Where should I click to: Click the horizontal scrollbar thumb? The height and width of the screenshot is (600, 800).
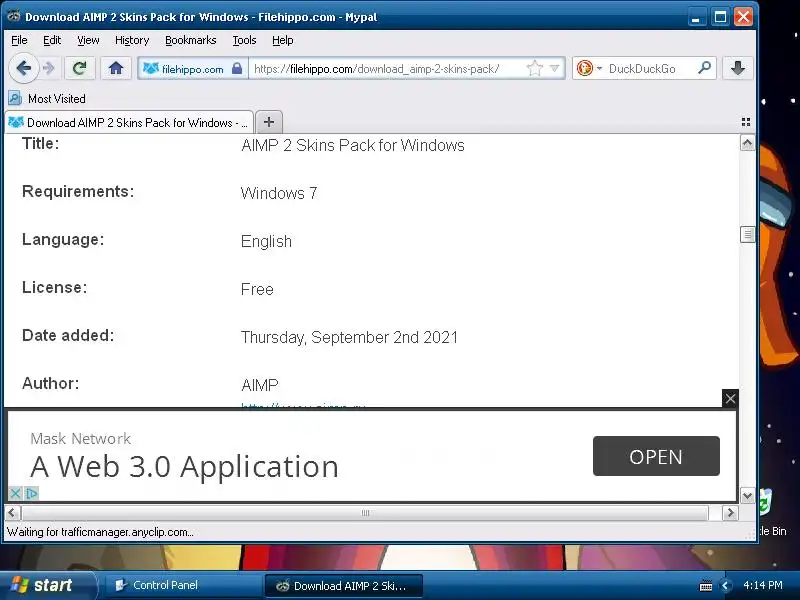click(x=365, y=513)
